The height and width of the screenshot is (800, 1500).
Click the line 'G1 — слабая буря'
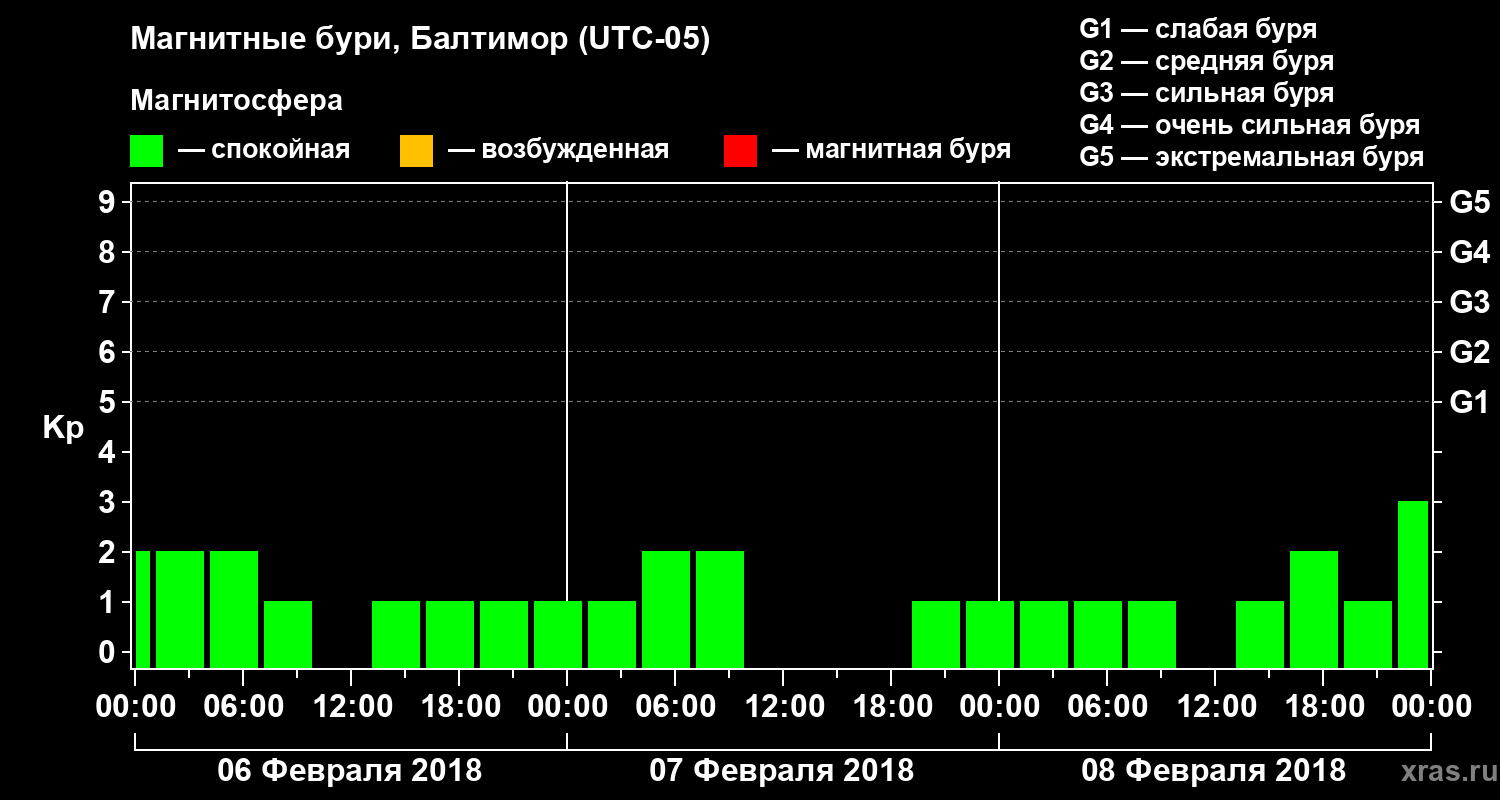click(x=1198, y=28)
